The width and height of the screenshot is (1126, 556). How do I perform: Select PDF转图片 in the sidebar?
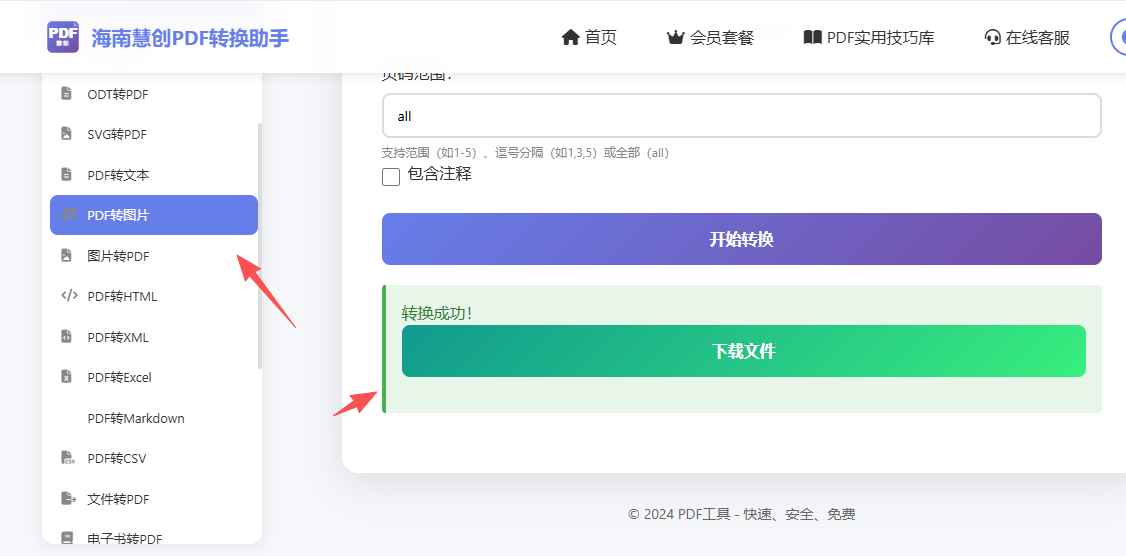154,215
